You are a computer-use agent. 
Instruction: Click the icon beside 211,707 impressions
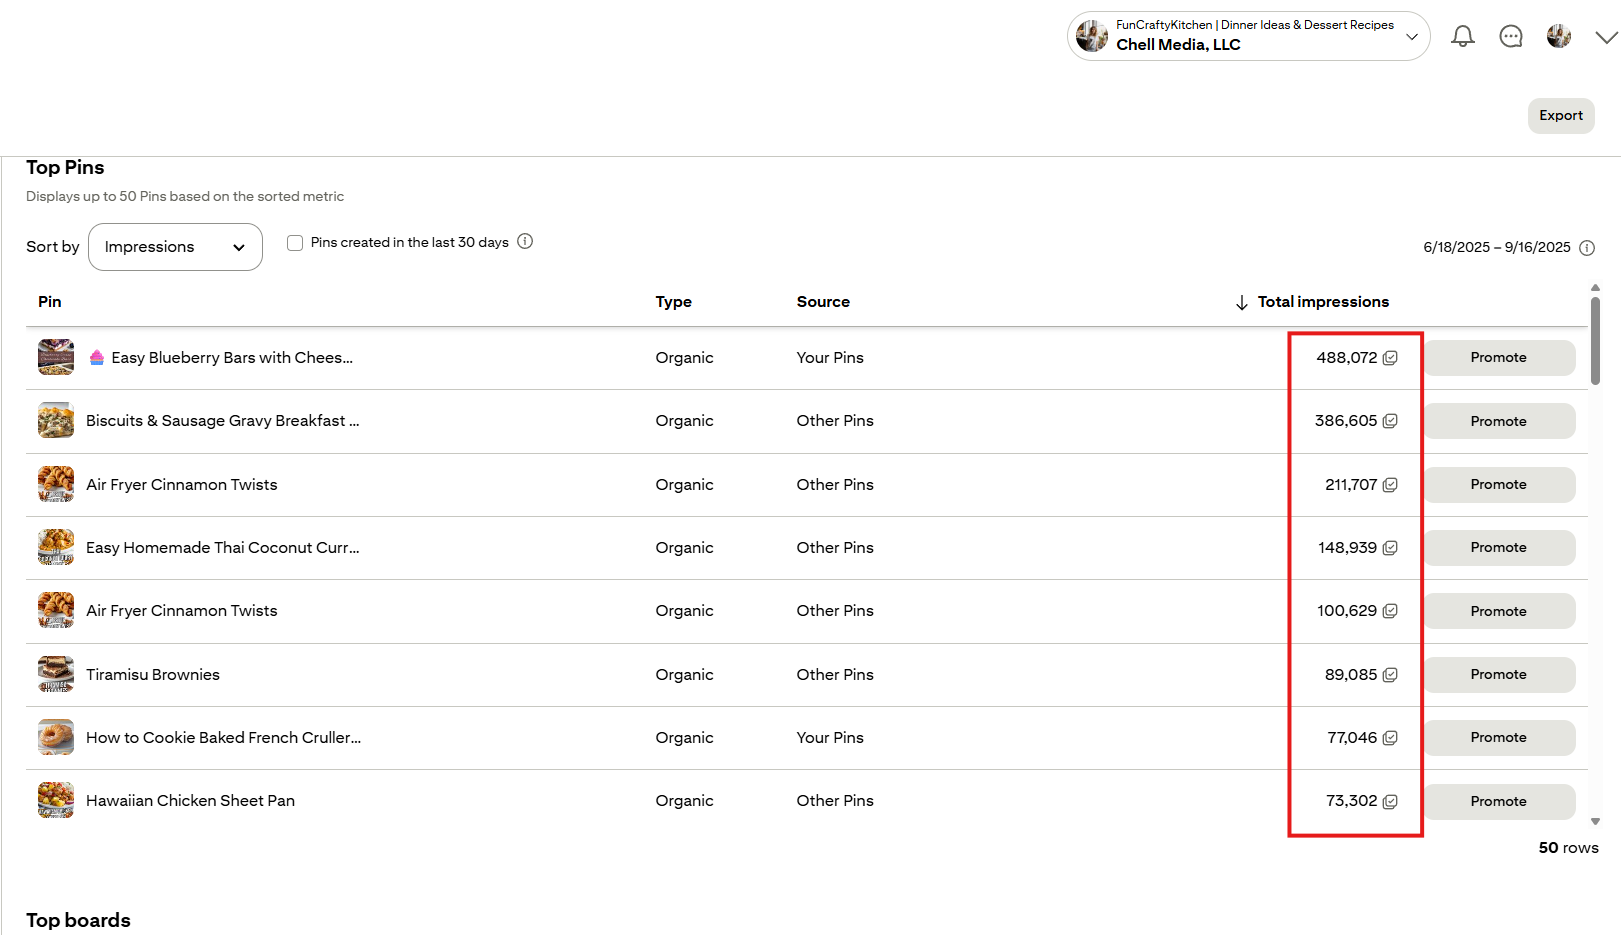click(x=1390, y=485)
